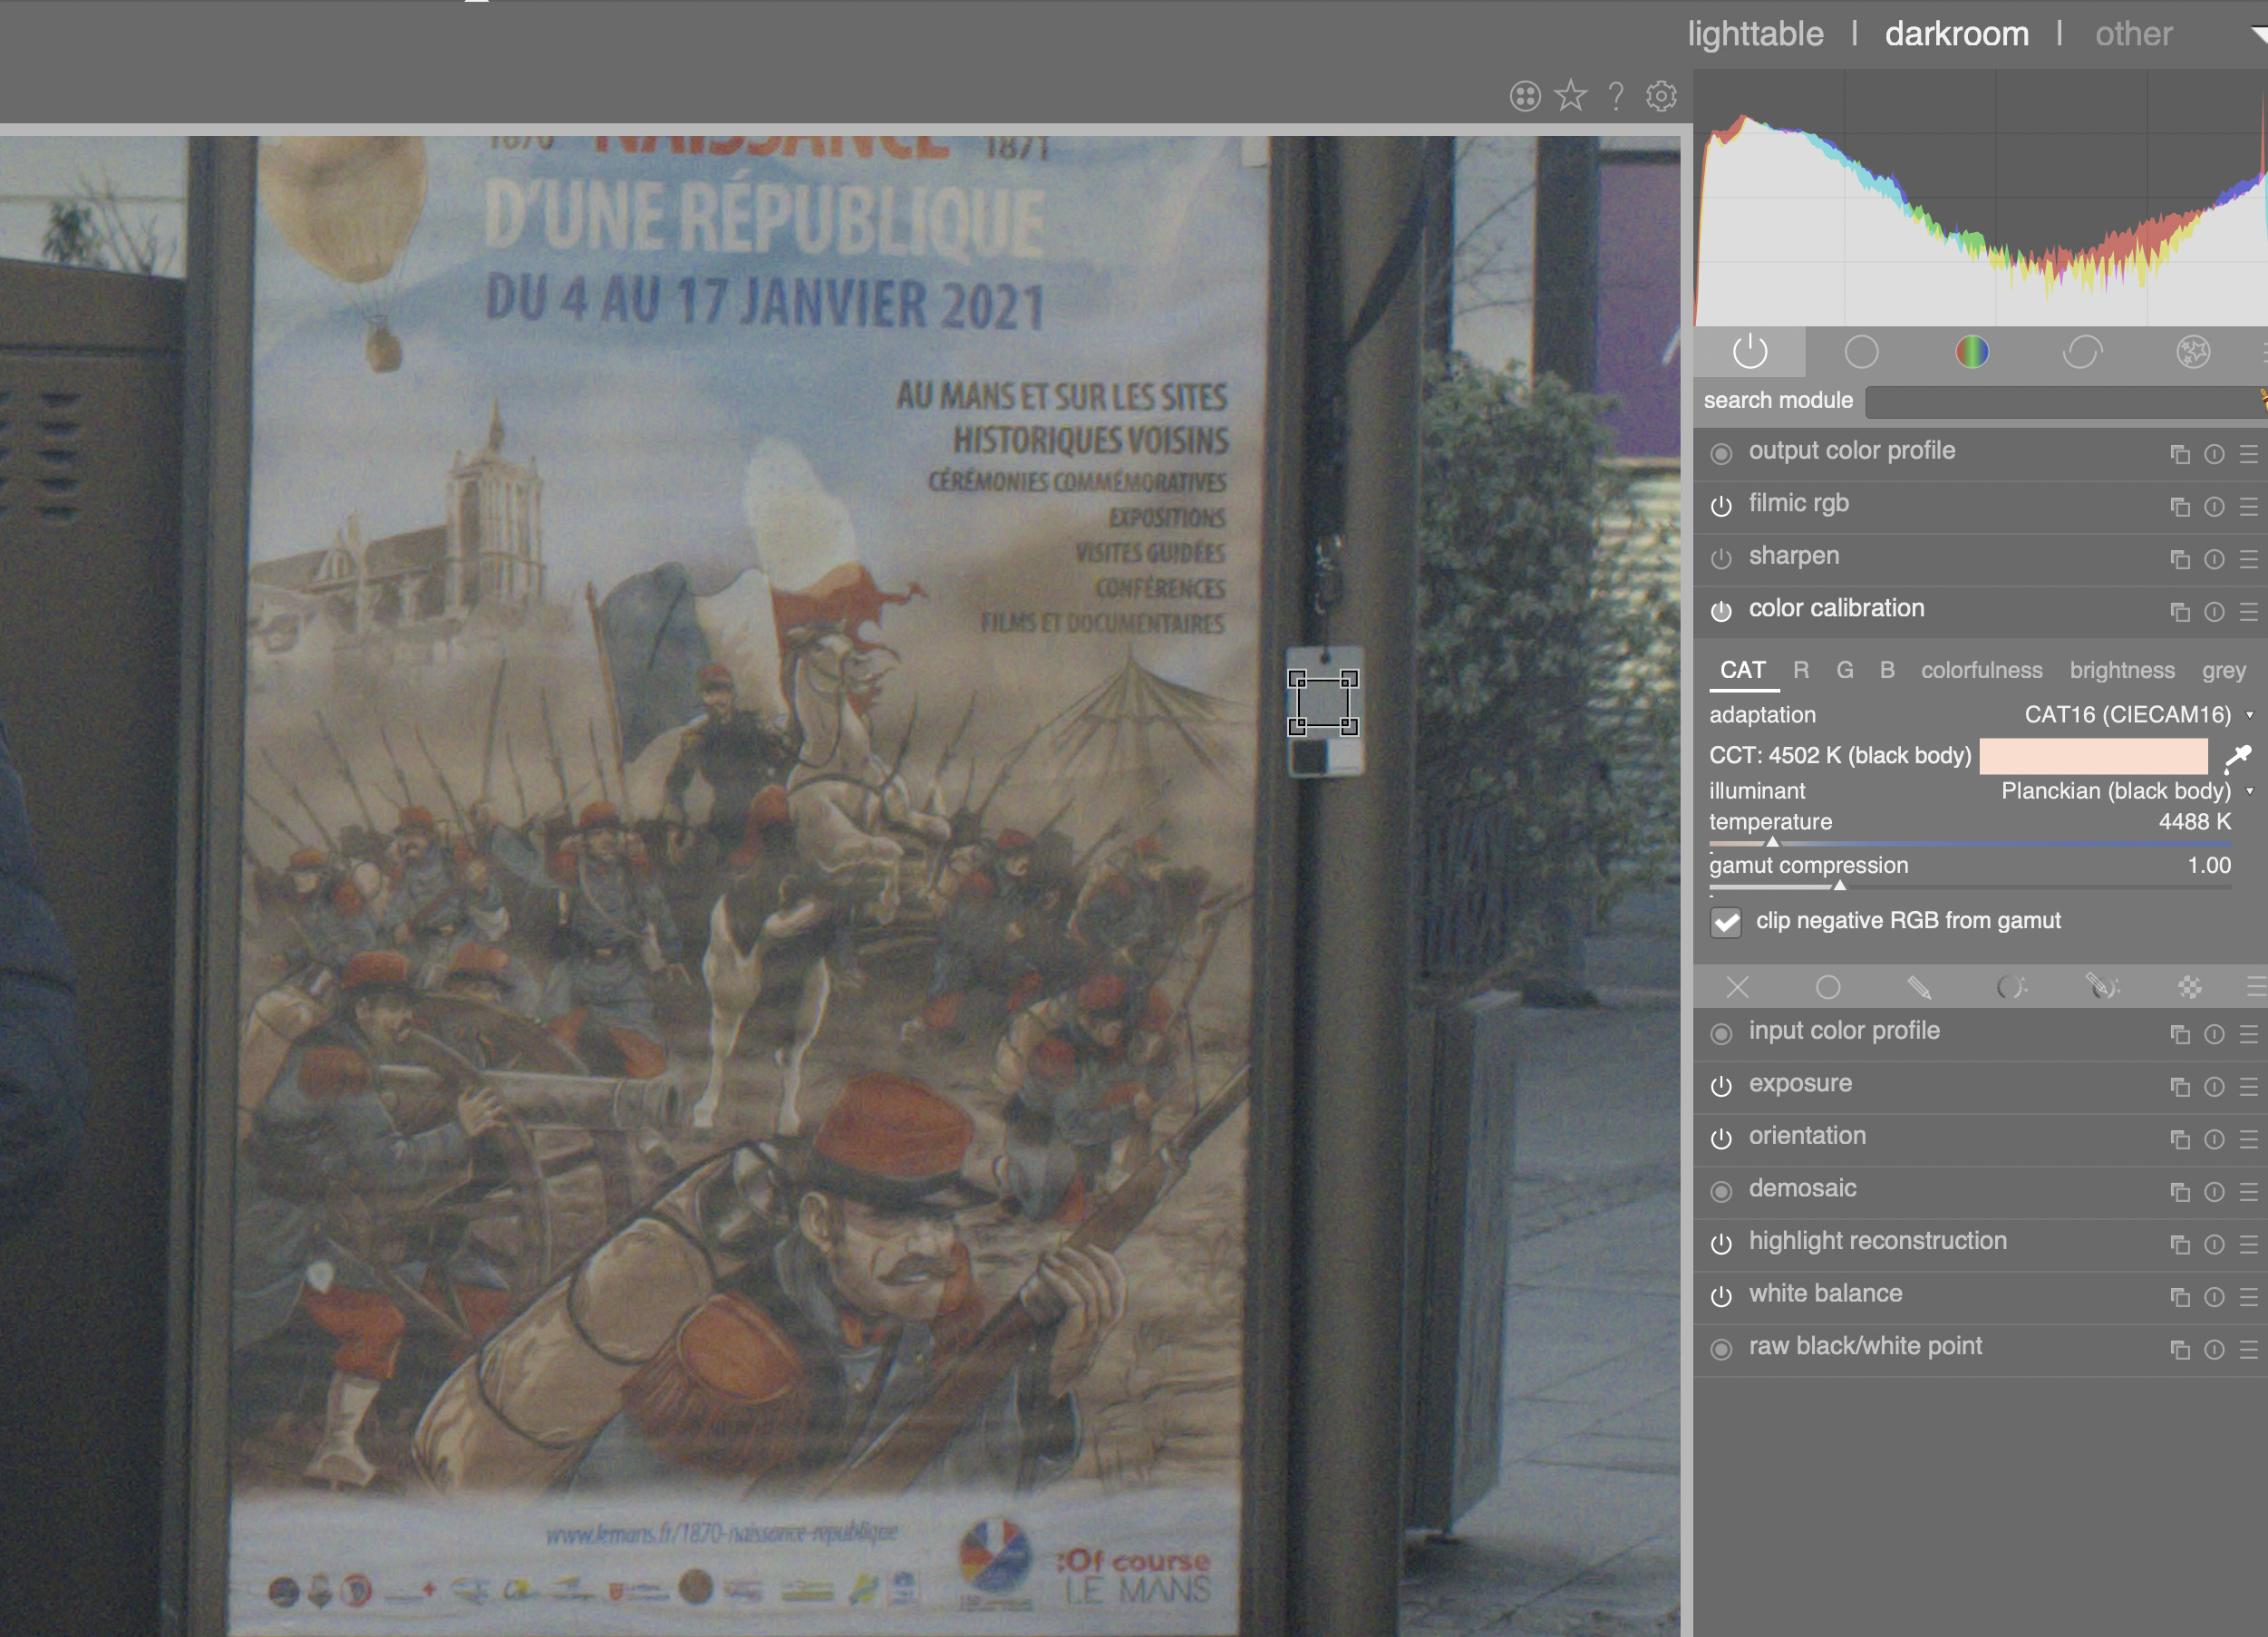
Task: Expand the highlight reconstruction module
Action: (x=1877, y=1241)
